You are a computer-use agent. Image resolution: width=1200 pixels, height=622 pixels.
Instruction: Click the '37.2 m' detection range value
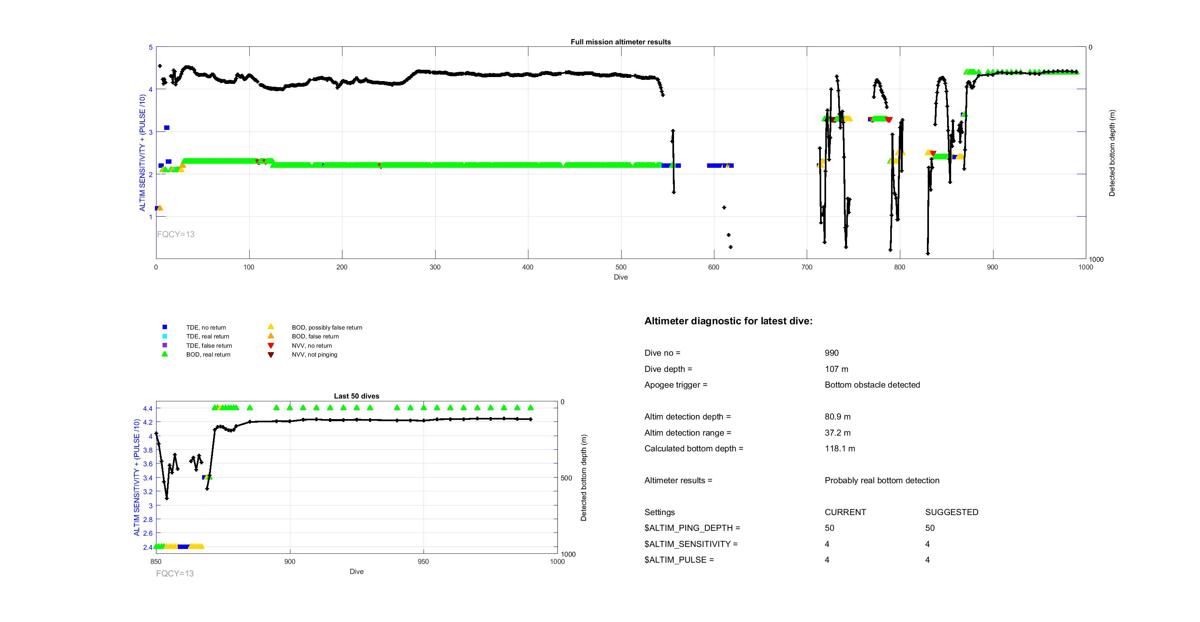[838, 432]
